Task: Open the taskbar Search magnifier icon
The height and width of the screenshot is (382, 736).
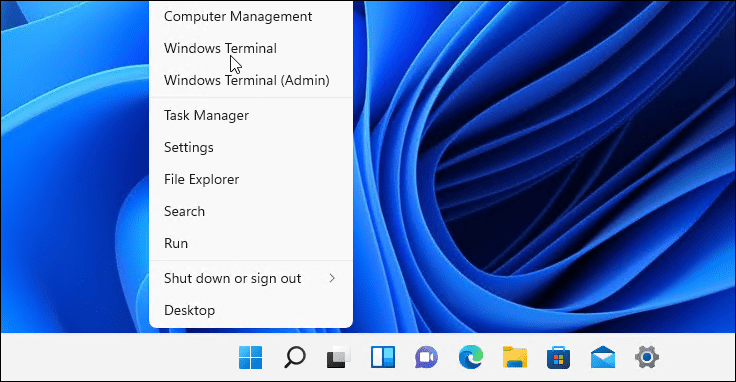Action: [x=295, y=358]
